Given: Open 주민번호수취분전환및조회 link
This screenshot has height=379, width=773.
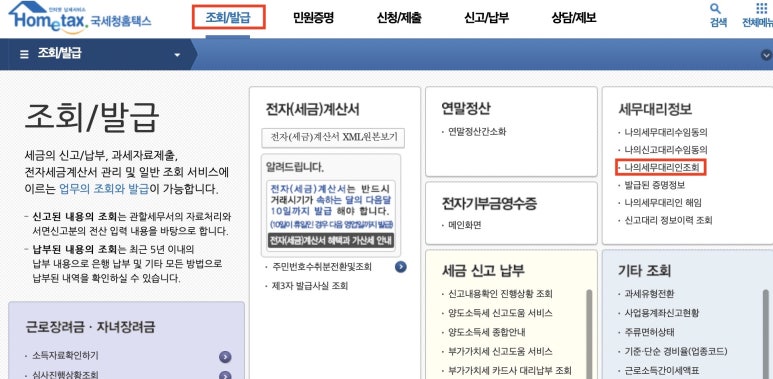Looking at the screenshot, I should 321,267.
